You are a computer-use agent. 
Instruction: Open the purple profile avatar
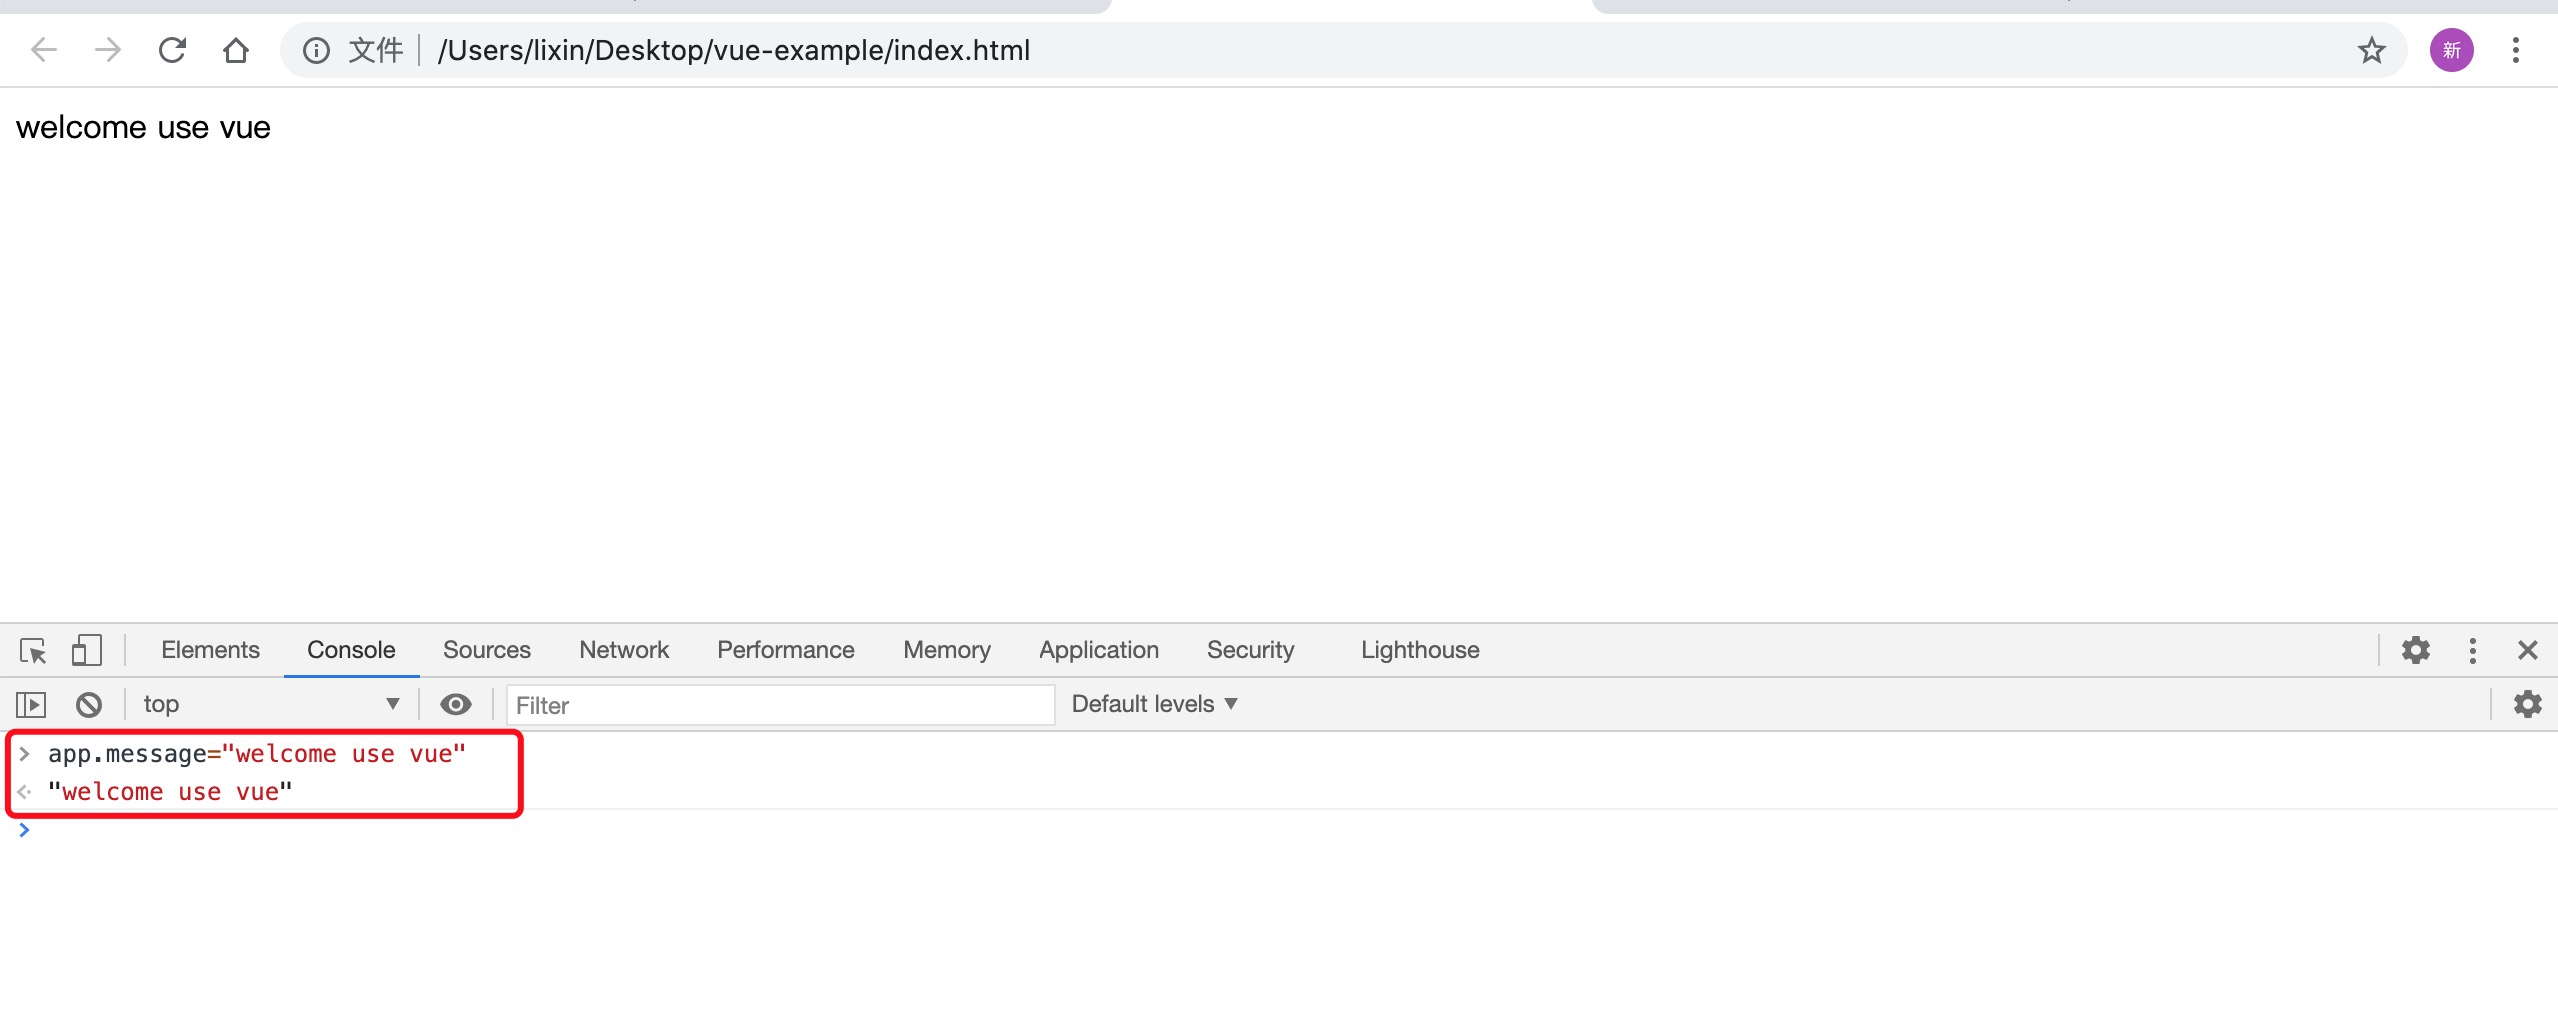(x=2452, y=50)
